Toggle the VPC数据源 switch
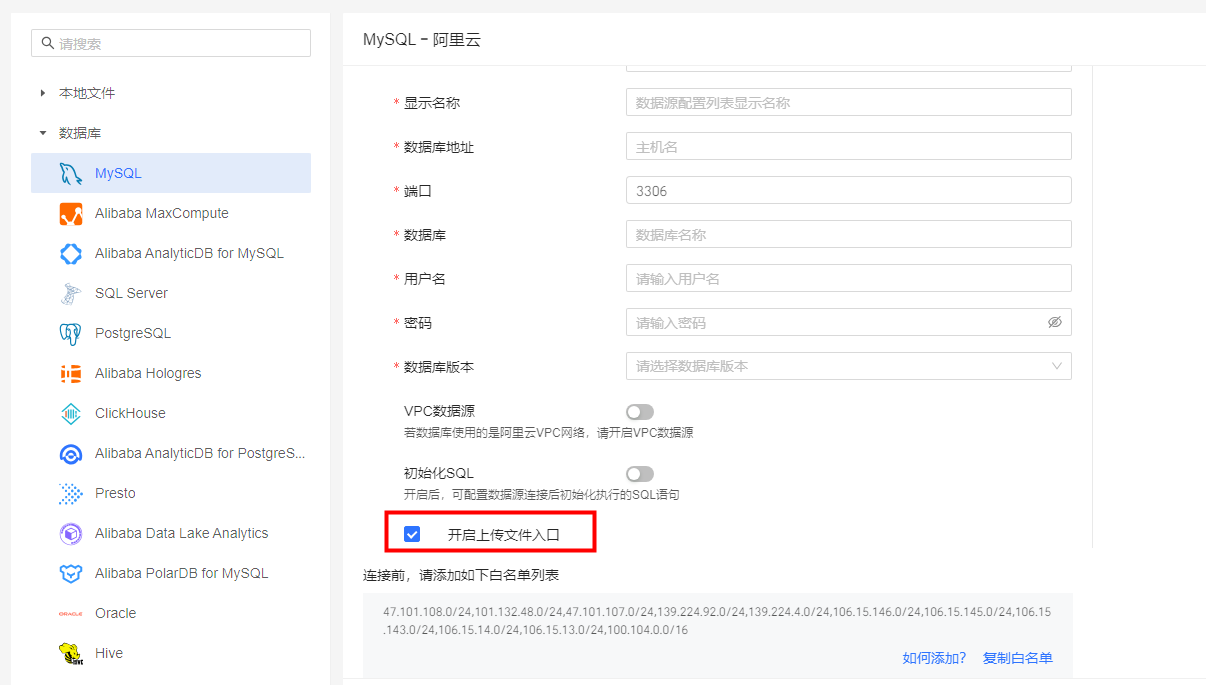 639,412
